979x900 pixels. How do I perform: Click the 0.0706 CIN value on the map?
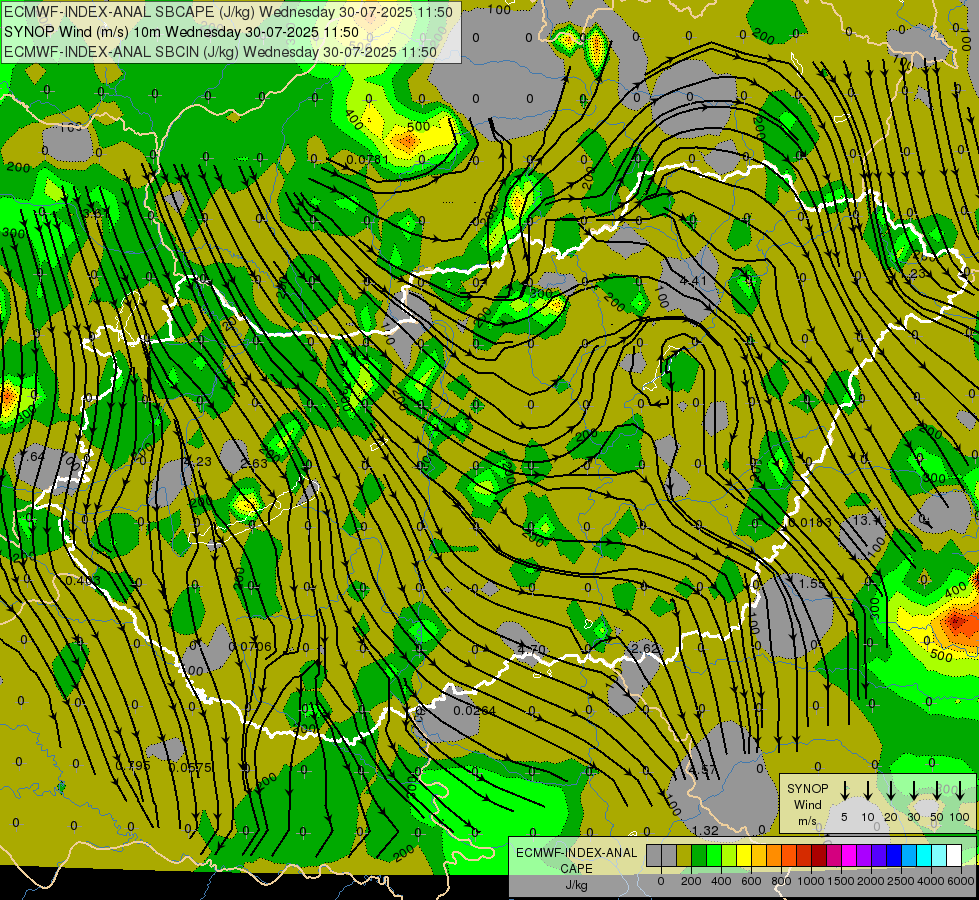(250, 646)
